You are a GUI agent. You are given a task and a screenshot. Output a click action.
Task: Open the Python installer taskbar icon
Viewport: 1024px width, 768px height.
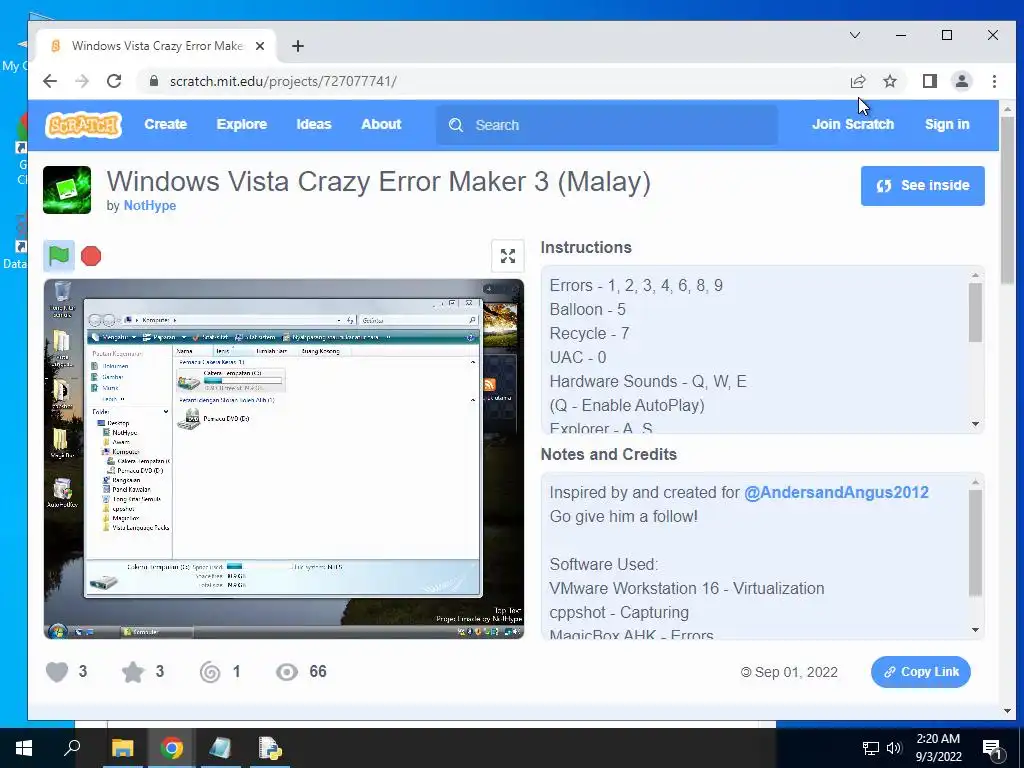[x=270, y=748]
